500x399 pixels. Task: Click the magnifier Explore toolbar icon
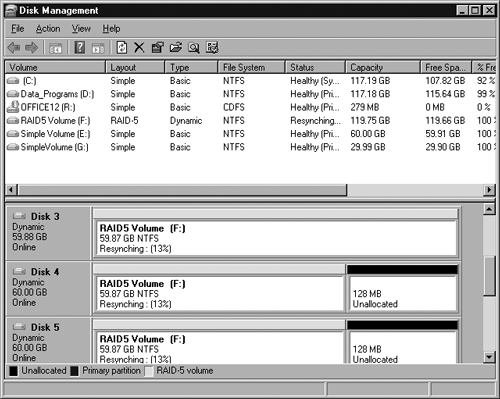[194, 48]
